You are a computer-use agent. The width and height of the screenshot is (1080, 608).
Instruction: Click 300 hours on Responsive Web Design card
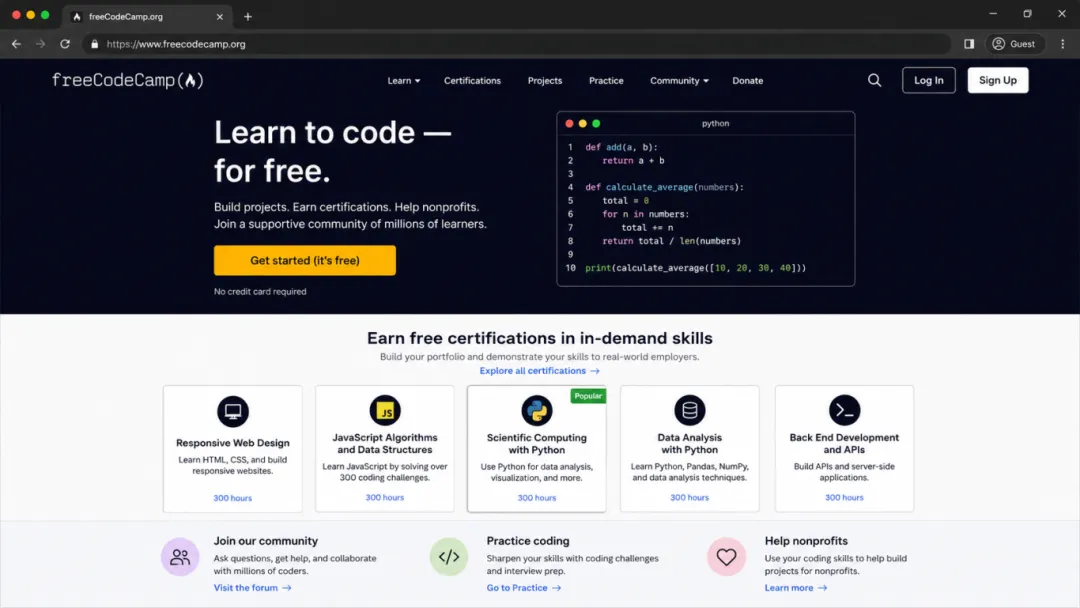[233, 498]
